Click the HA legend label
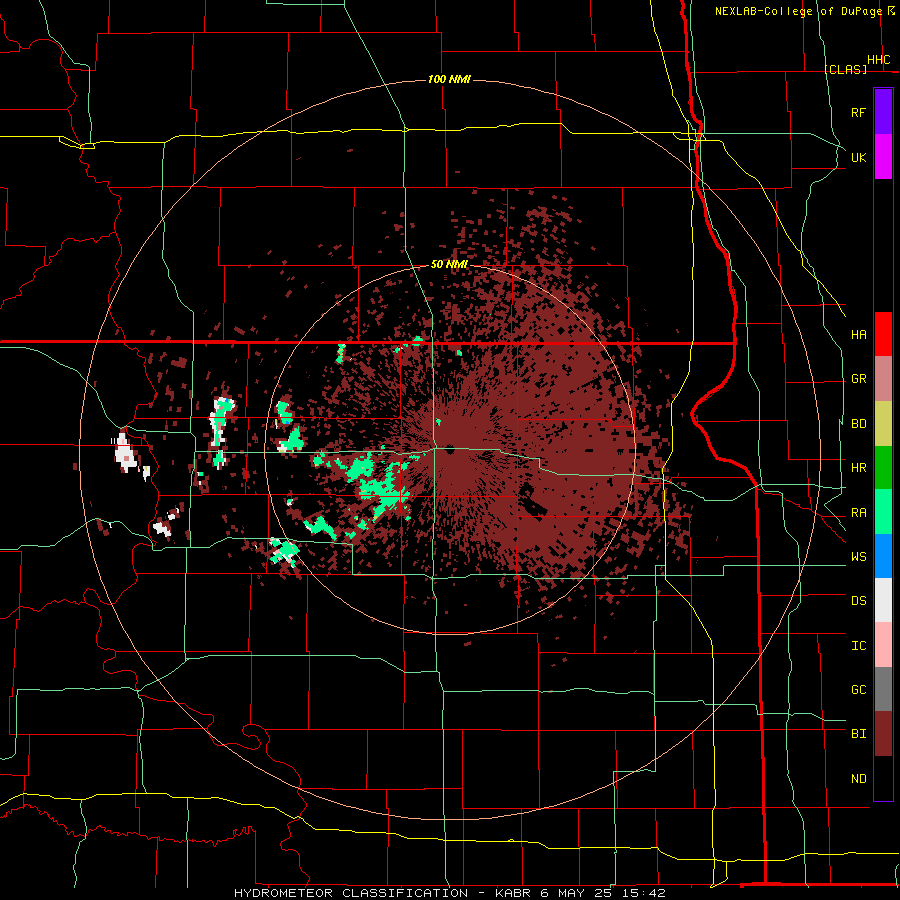 click(x=859, y=335)
